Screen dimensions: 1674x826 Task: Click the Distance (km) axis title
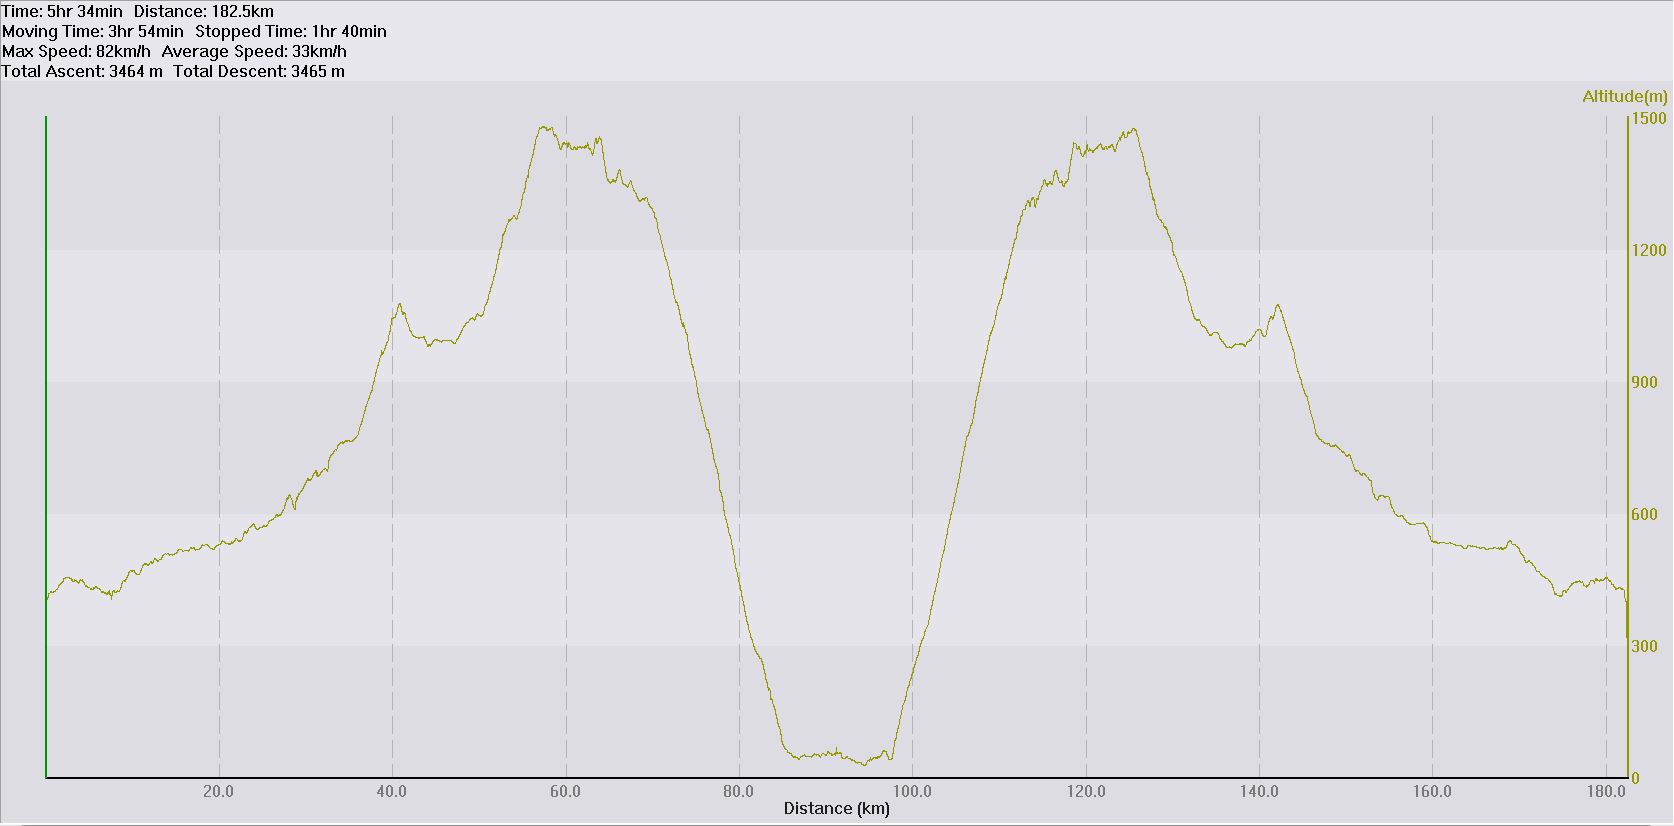[836, 809]
